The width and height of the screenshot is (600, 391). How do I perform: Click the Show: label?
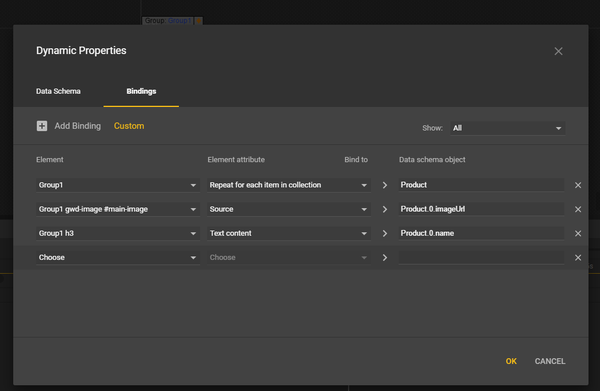(x=432, y=128)
